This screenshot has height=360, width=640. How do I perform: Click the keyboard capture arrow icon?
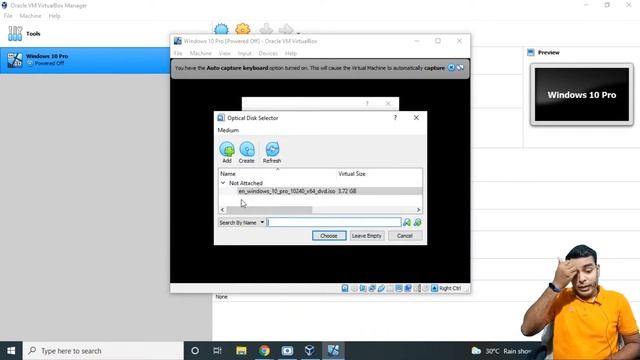click(x=434, y=288)
